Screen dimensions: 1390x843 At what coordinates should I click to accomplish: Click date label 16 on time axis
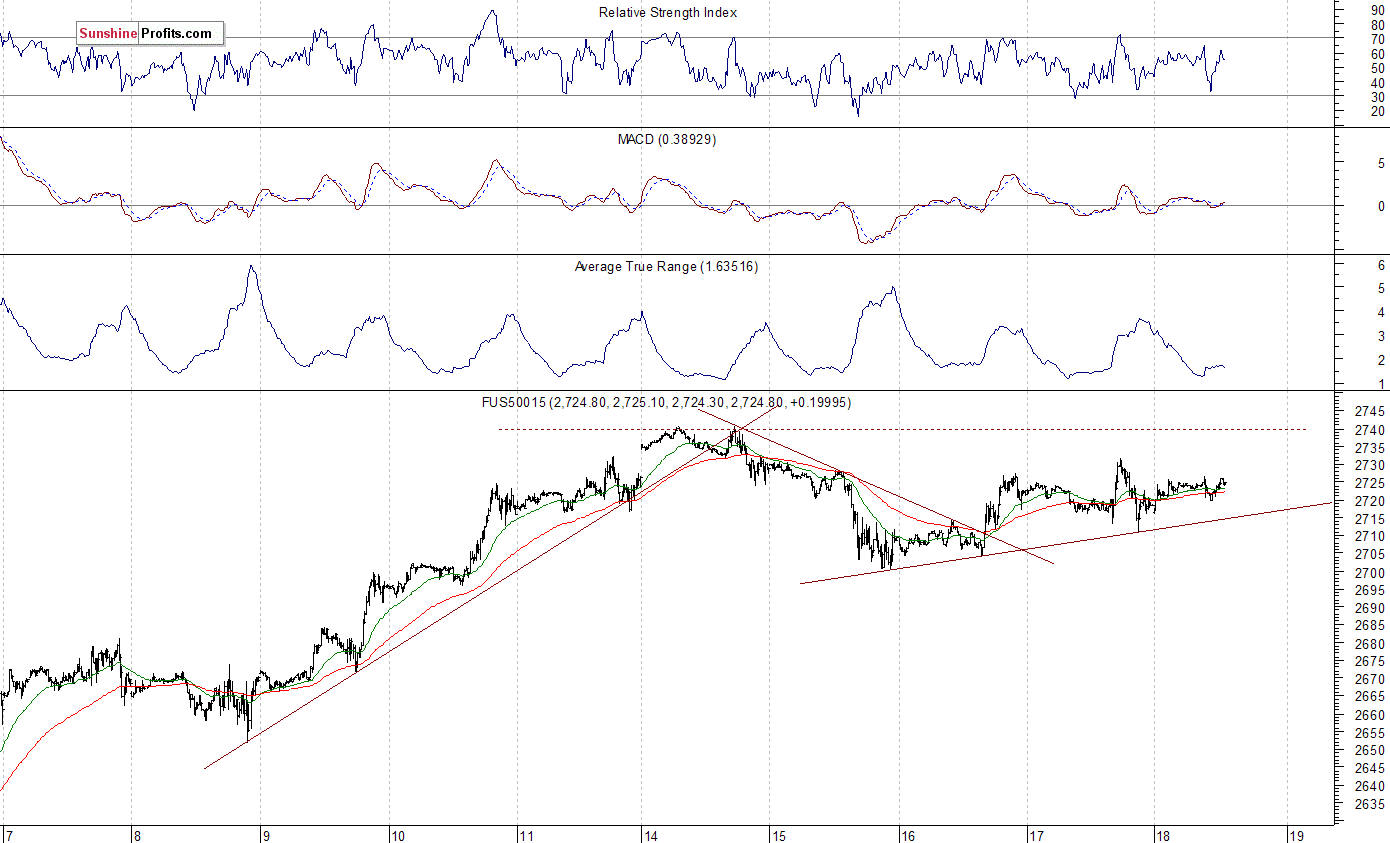click(x=908, y=835)
